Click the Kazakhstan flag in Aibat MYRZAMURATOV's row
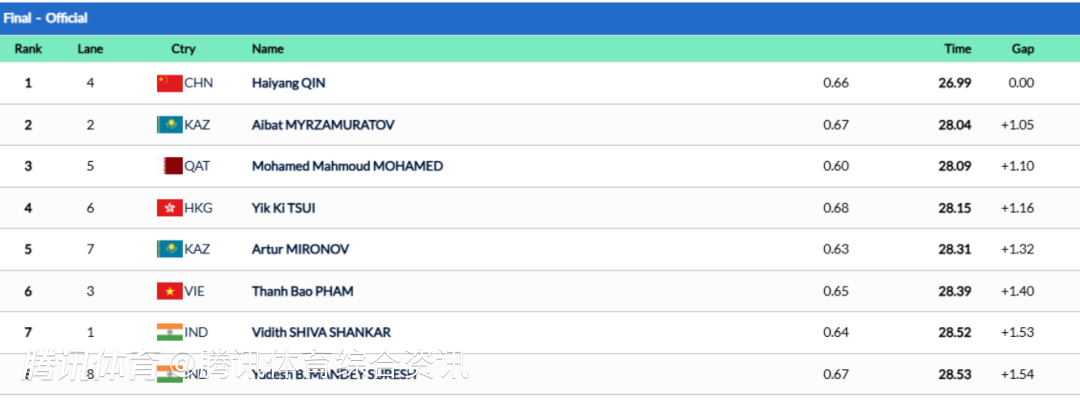 coord(169,125)
